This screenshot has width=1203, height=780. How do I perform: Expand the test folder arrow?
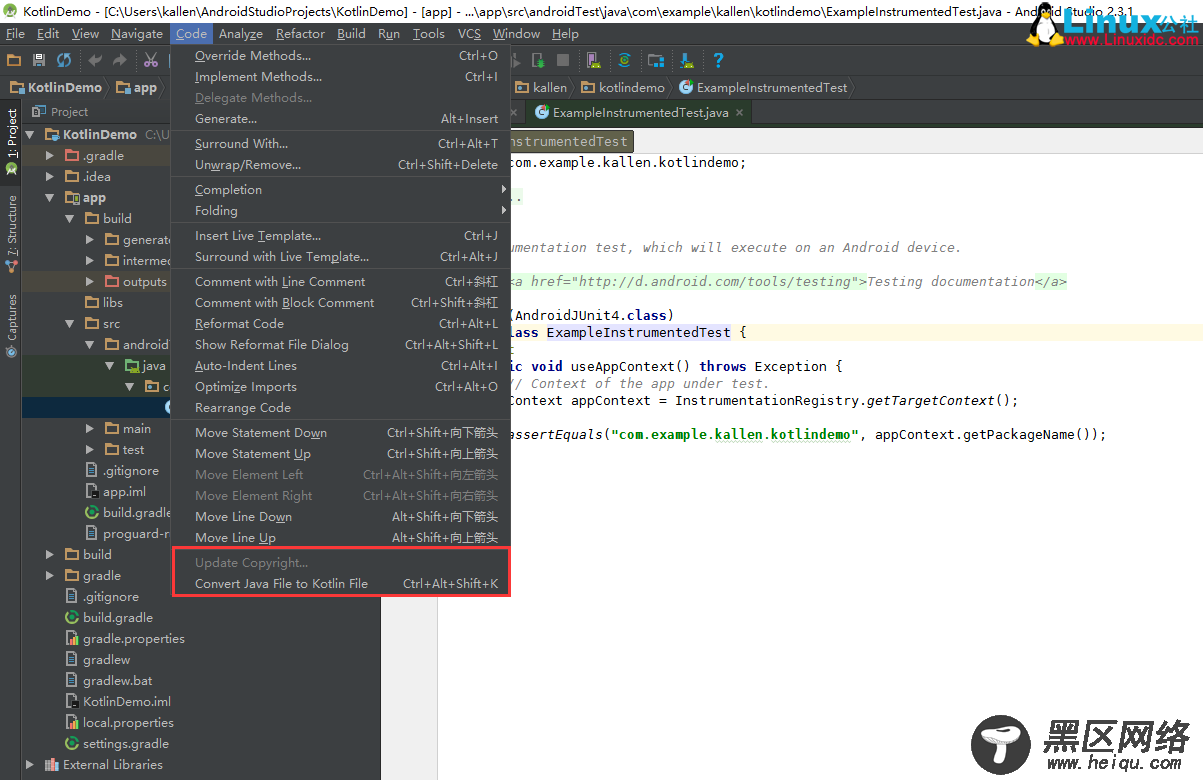click(90, 450)
